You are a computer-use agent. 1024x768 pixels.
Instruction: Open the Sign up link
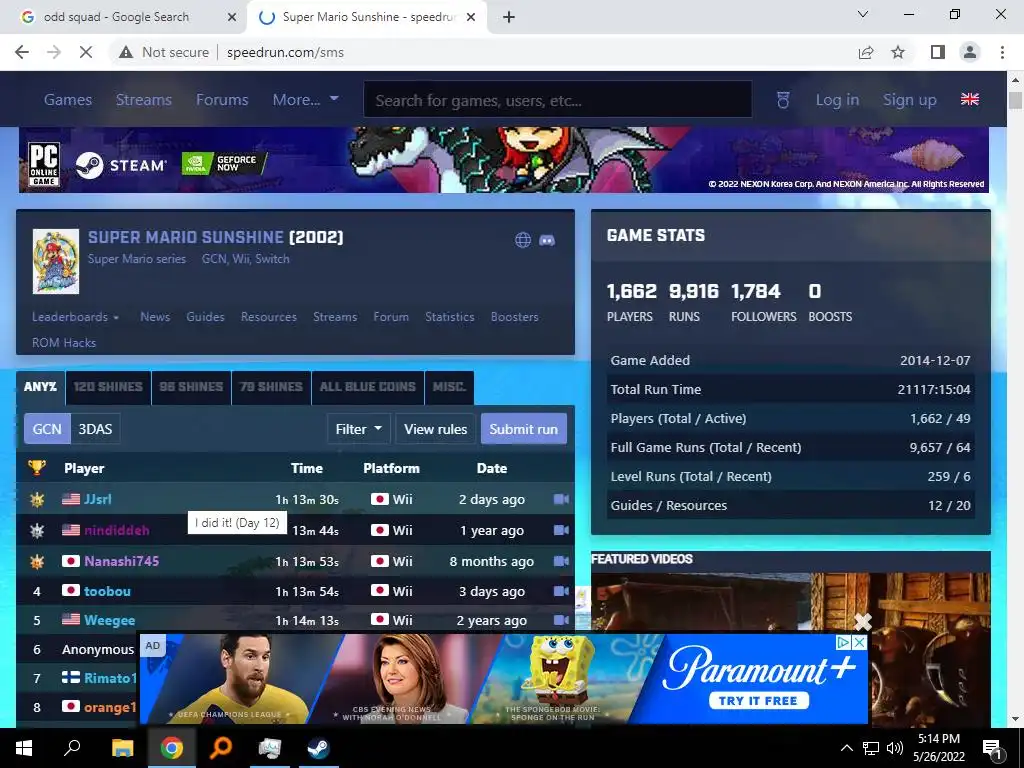pyautogui.click(x=910, y=100)
